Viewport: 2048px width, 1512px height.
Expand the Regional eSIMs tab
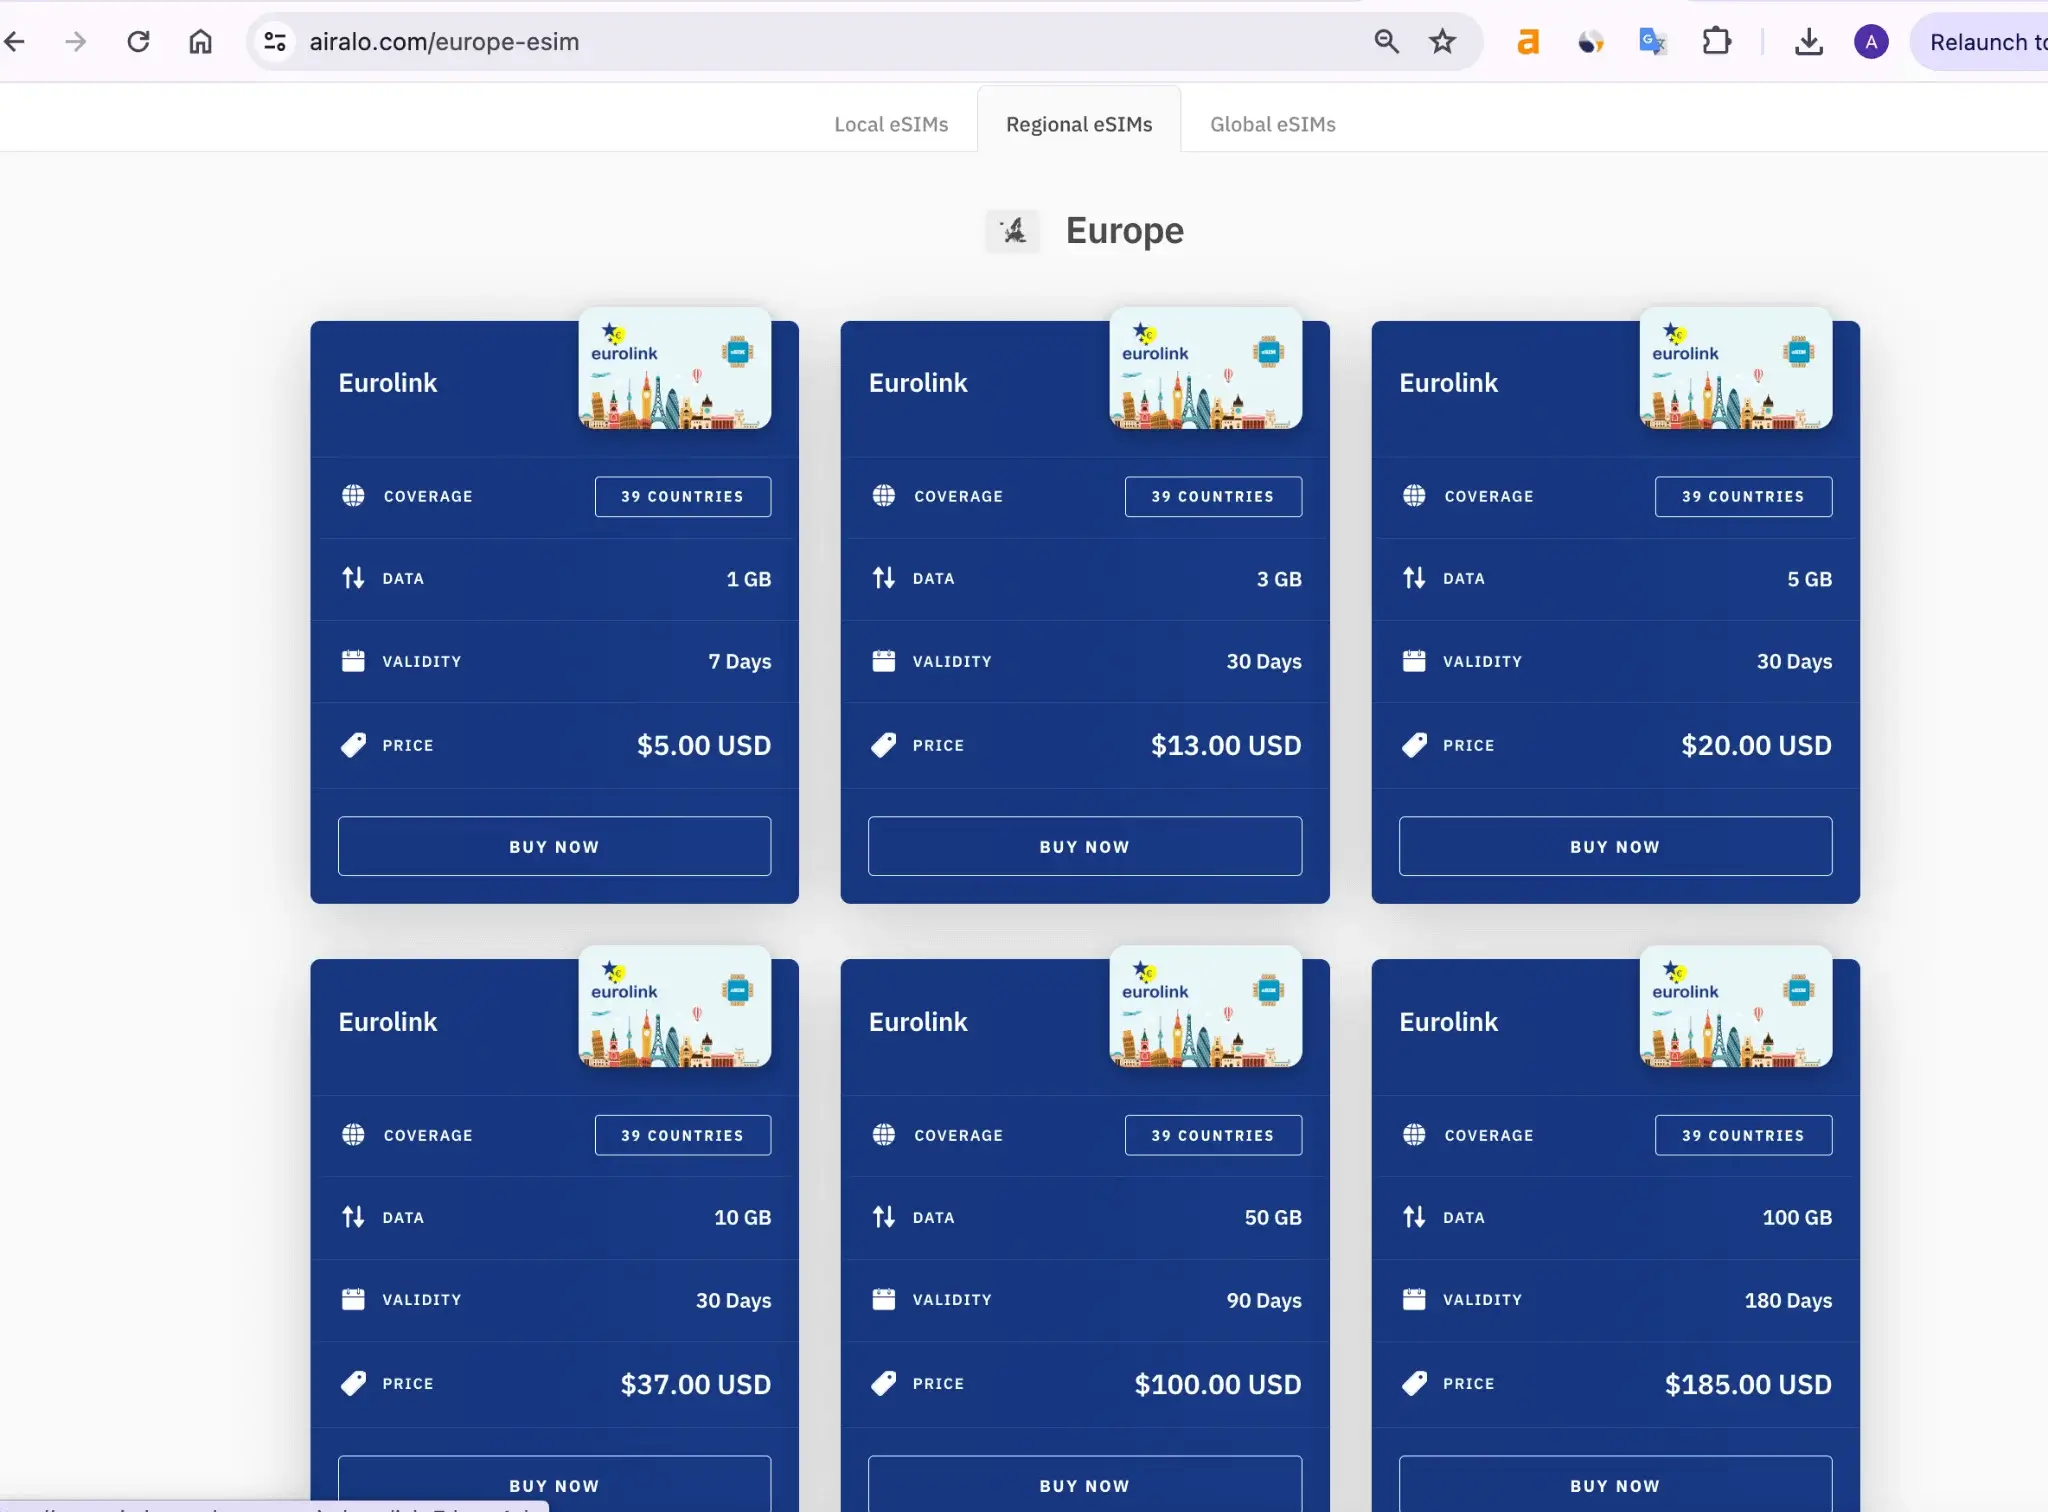point(1078,124)
